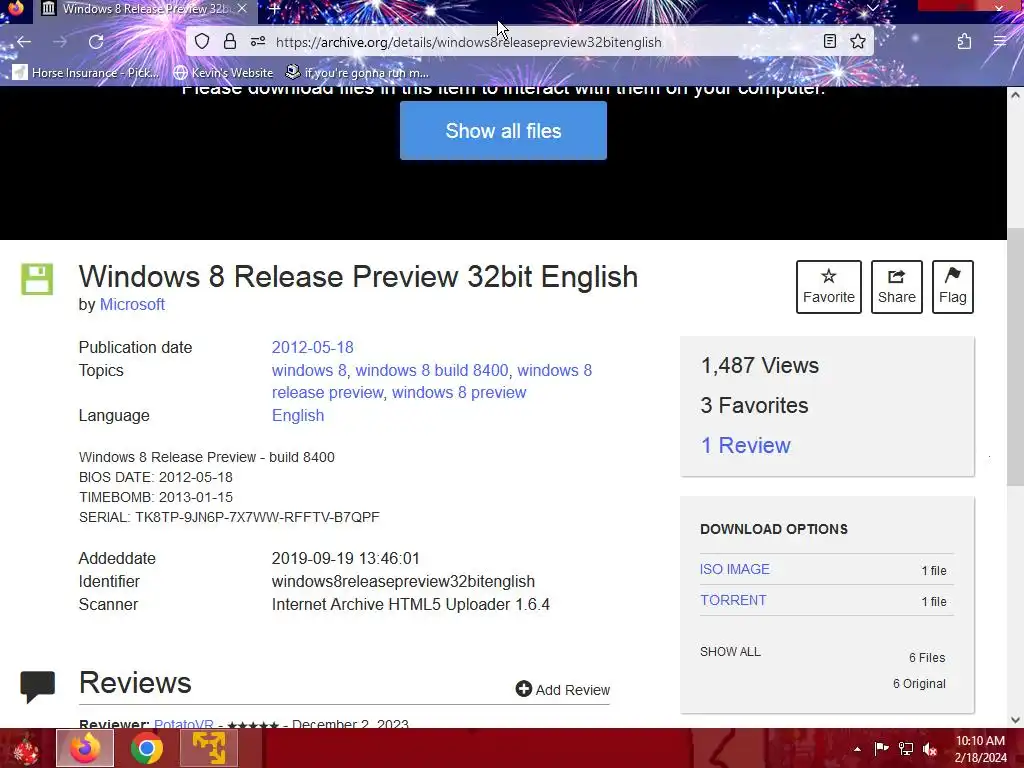Click the Favorite button
The height and width of the screenshot is (768, 1024).
click(x=829, y=287)
